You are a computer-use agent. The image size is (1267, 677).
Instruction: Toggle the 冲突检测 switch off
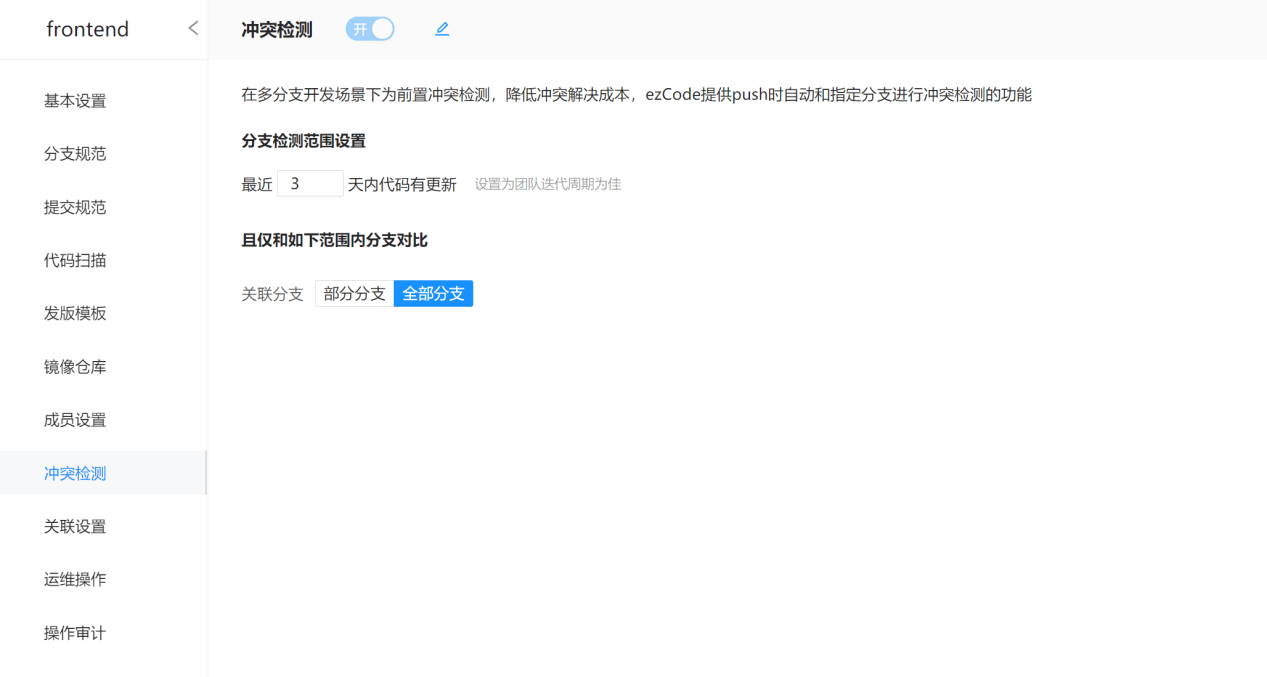(370, 30)
